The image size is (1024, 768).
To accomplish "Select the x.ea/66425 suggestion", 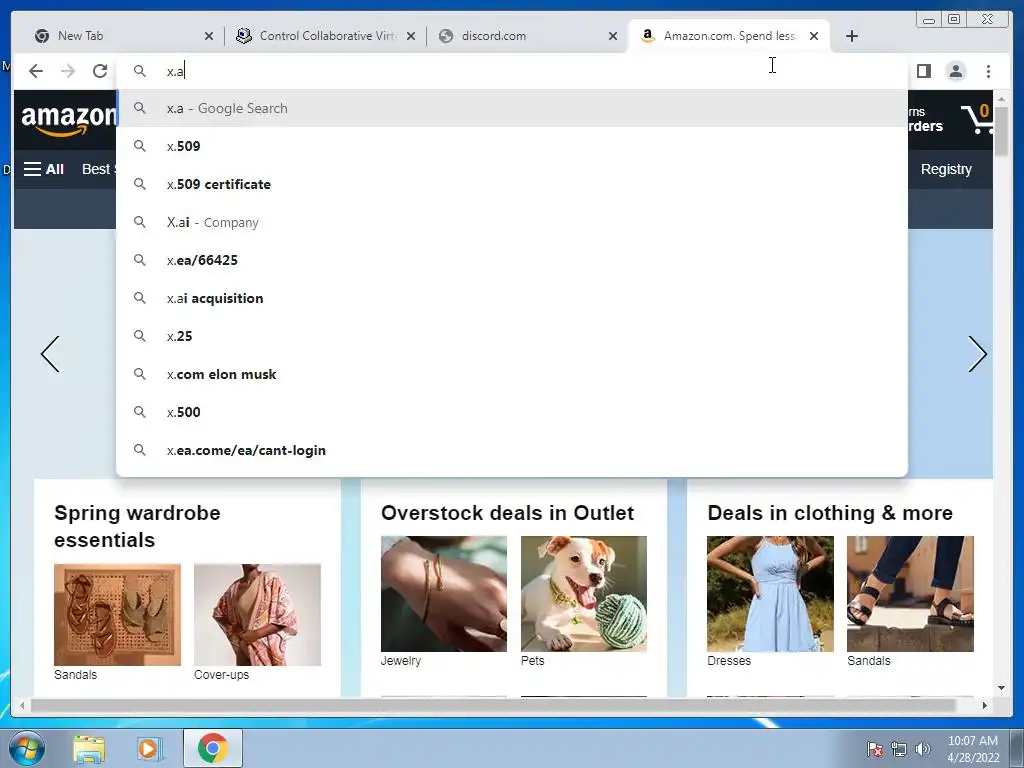I will pyautogui.click(x=512, y=260).
